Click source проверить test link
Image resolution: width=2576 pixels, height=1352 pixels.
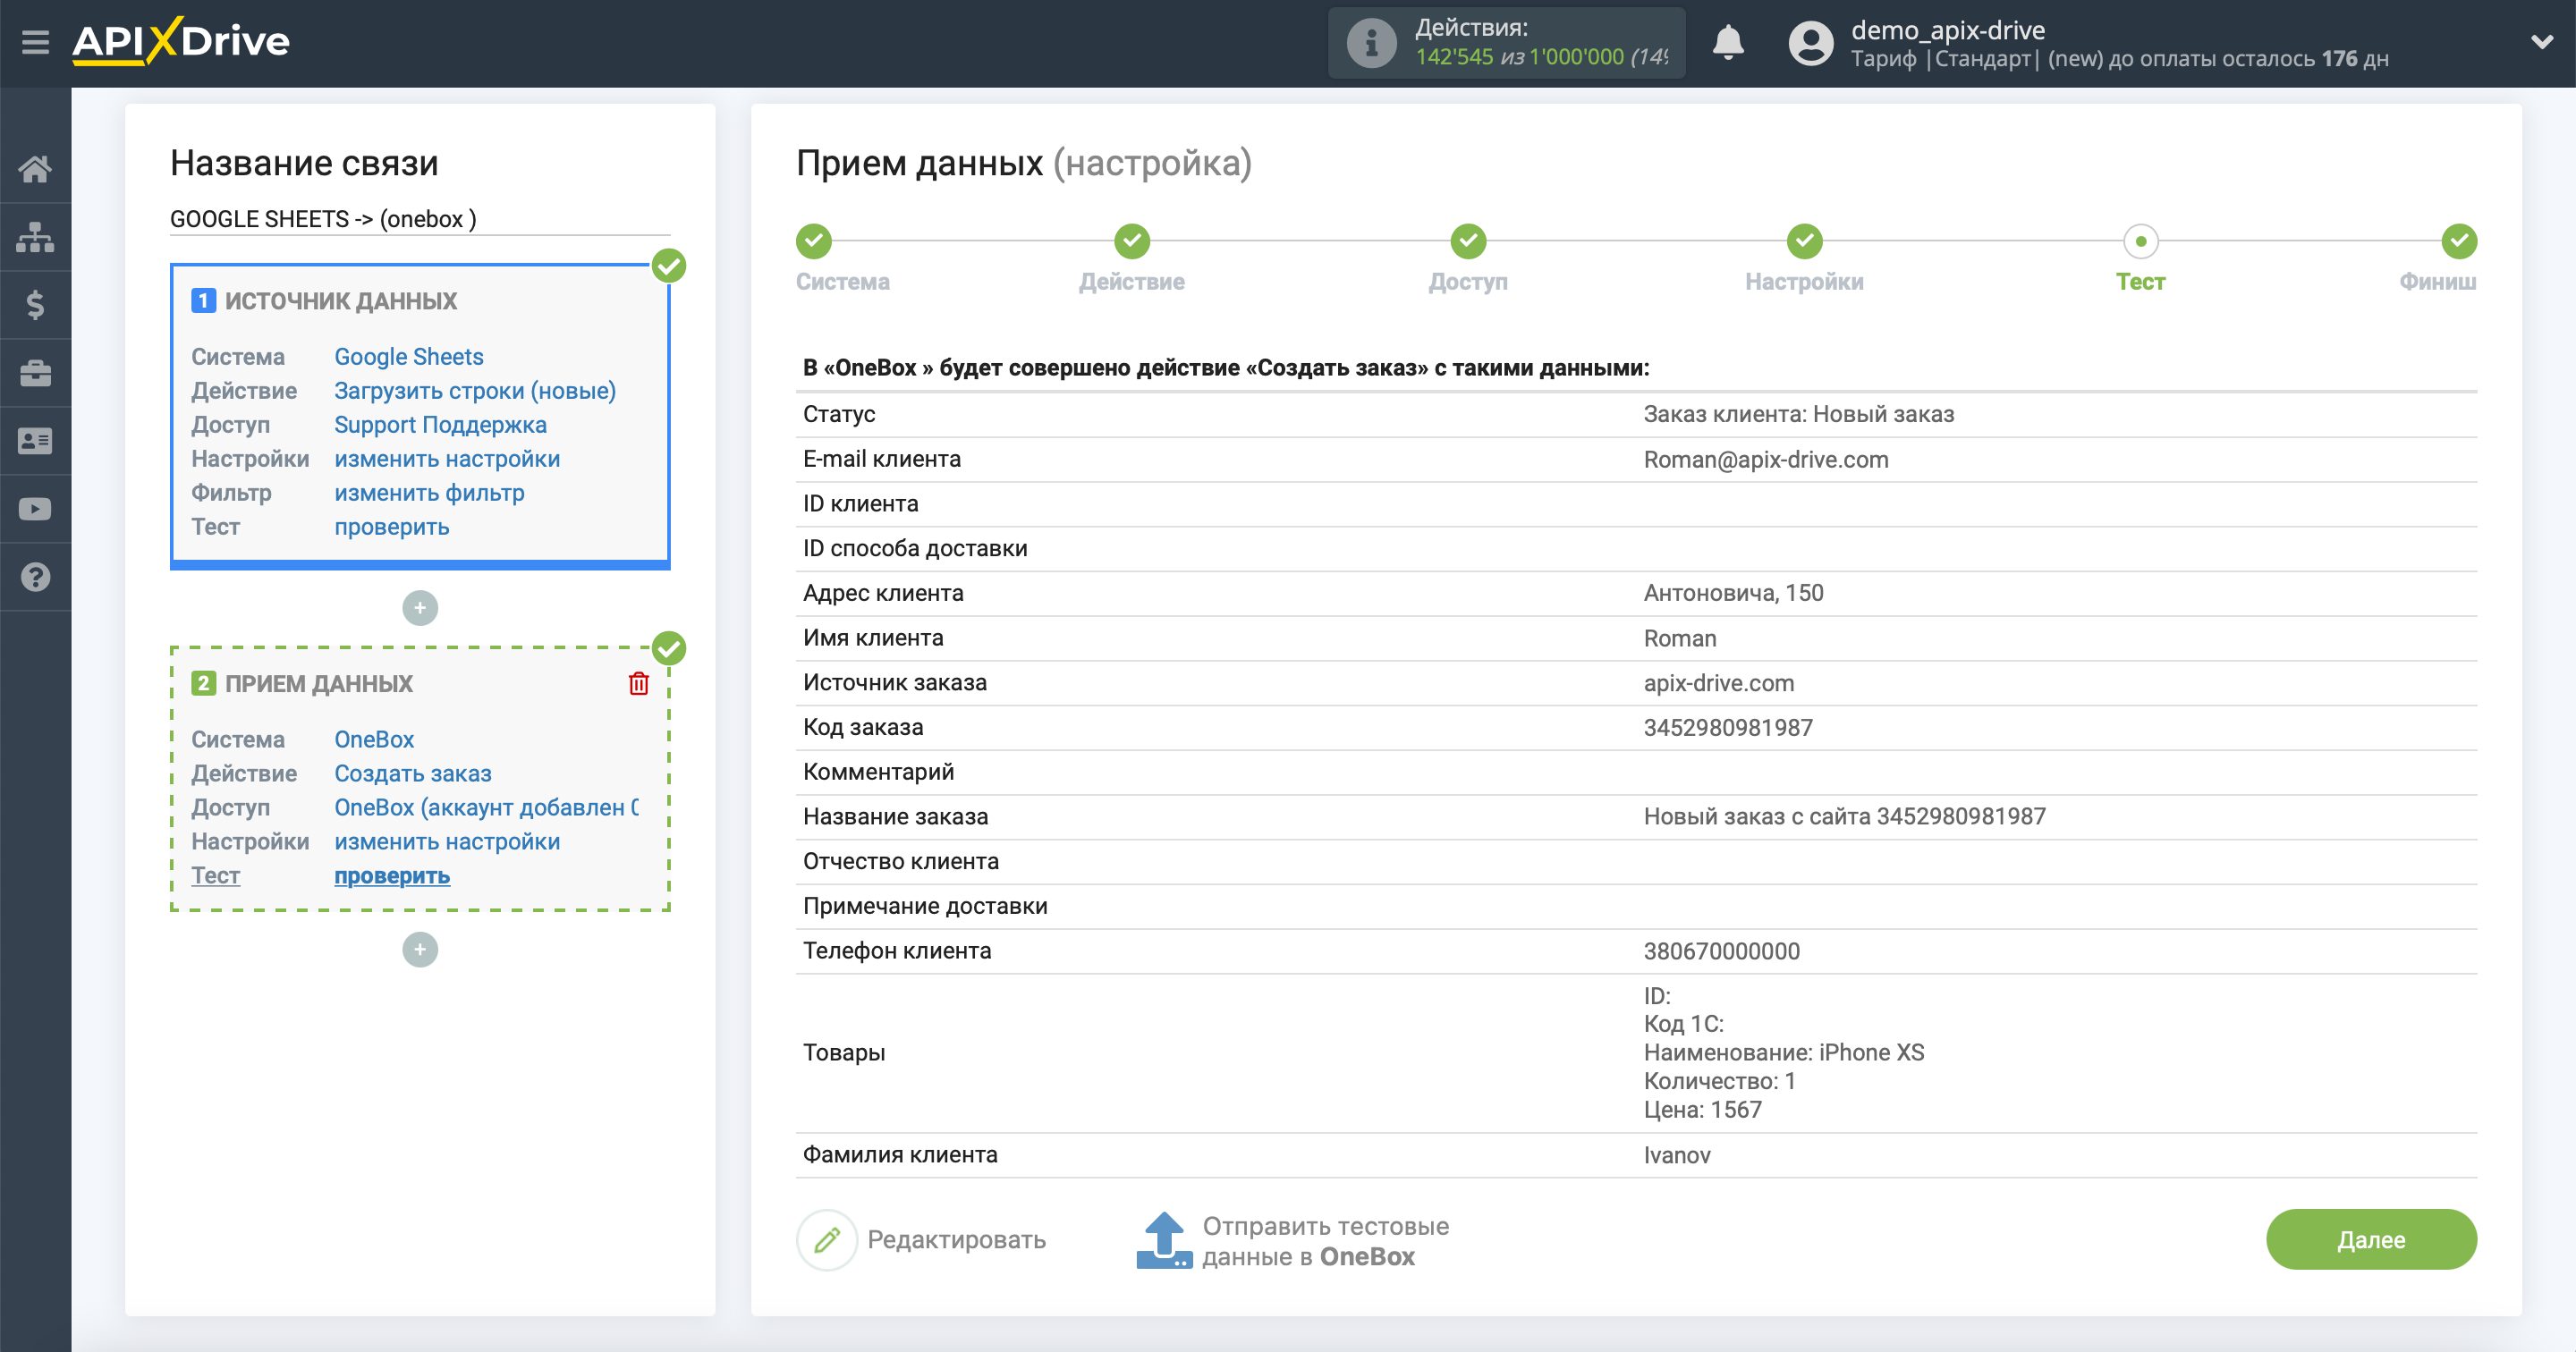(x=391, y=527)
